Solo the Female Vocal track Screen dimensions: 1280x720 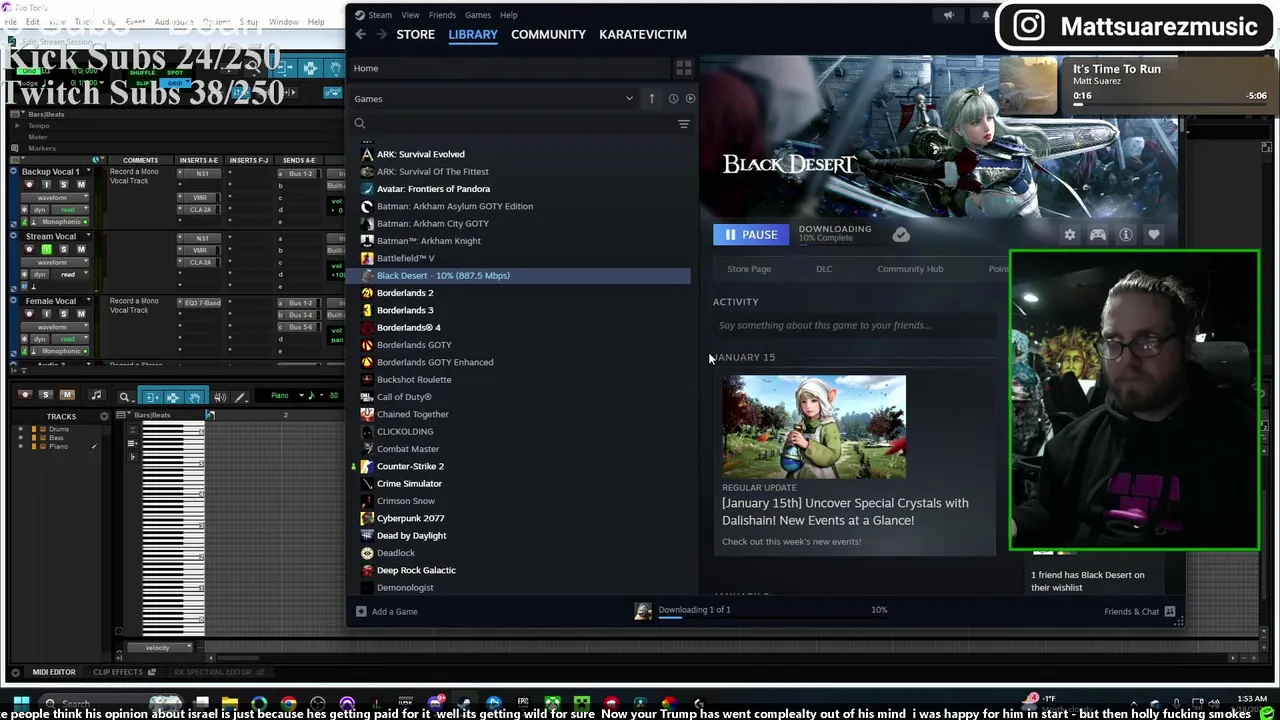(x=63, y=314)
